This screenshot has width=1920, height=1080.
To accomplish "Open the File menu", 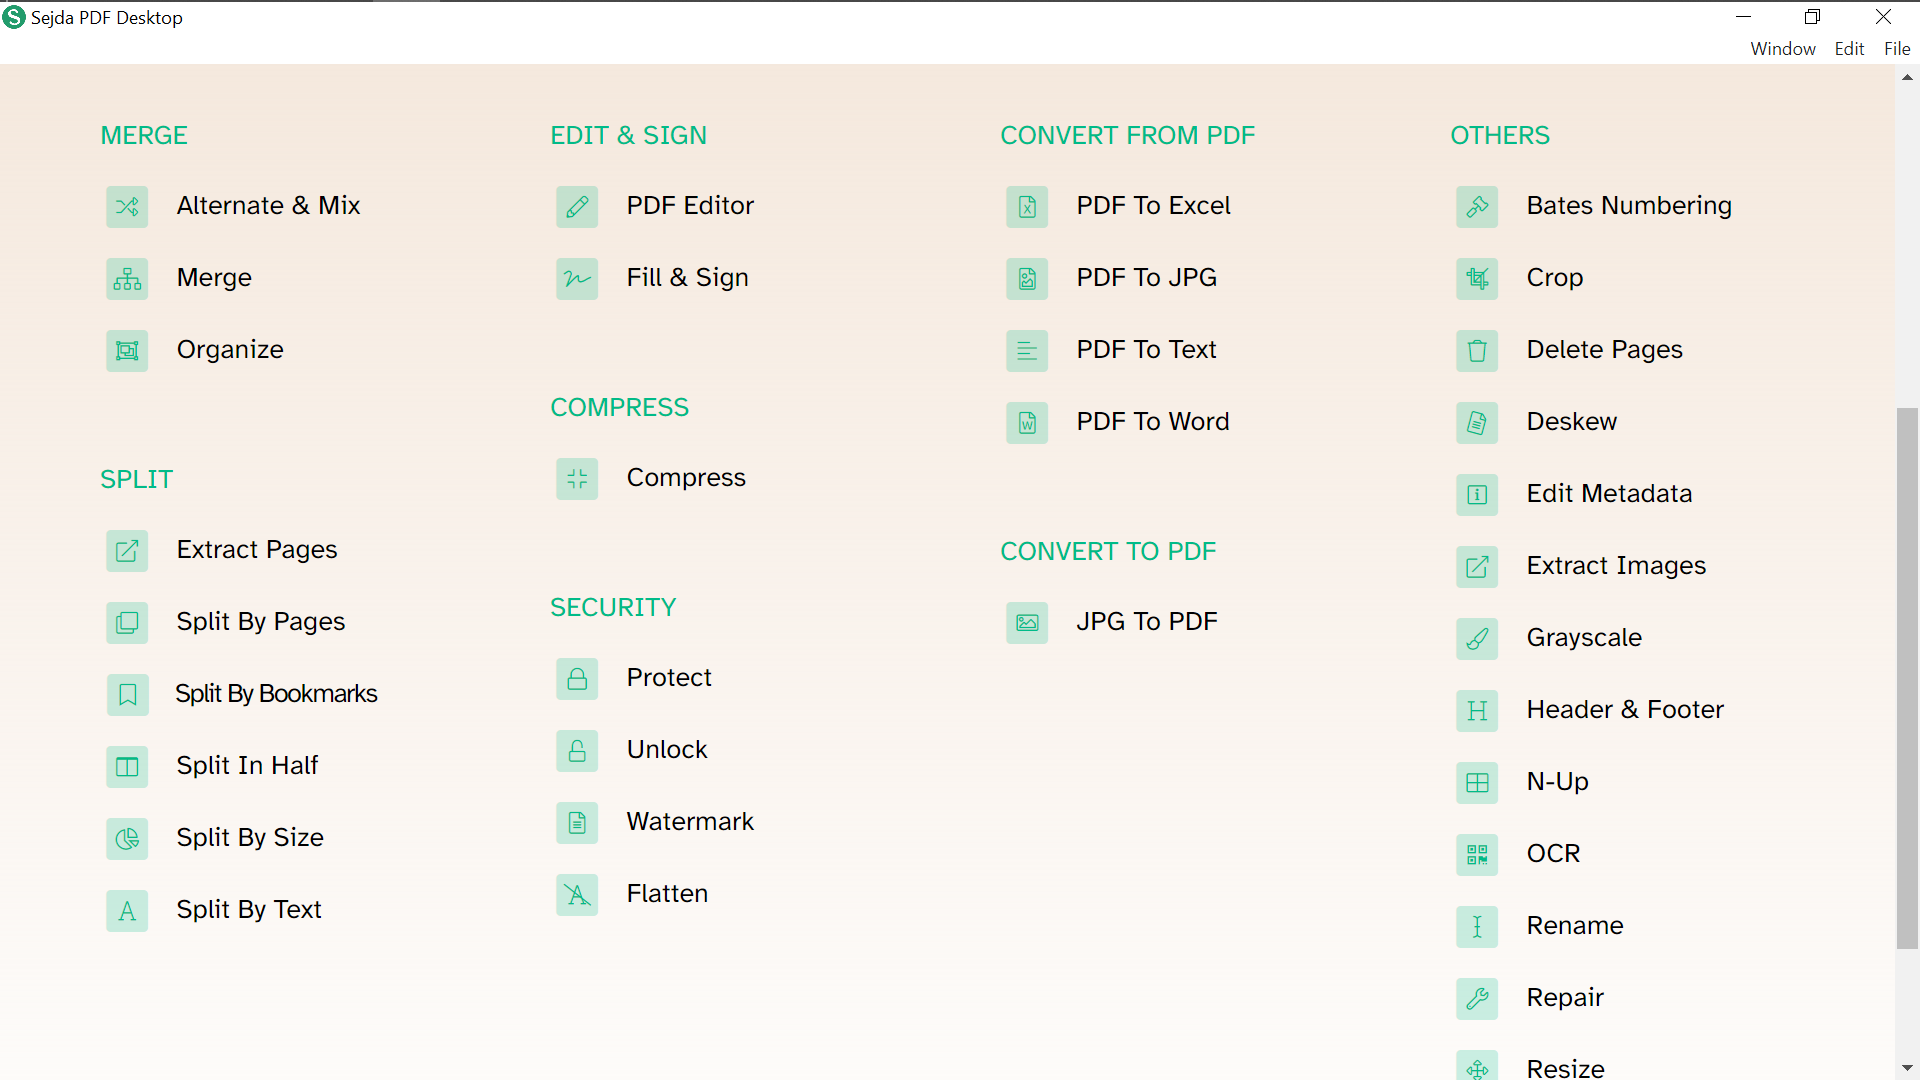I will point(1897,49).
